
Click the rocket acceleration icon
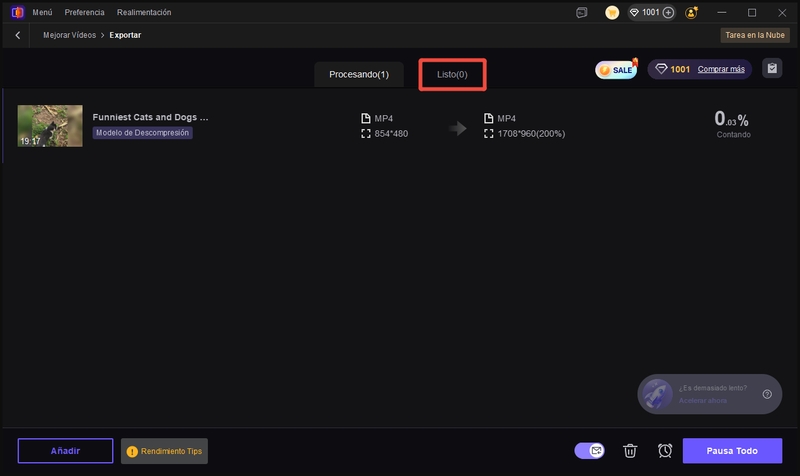(657, 394)
